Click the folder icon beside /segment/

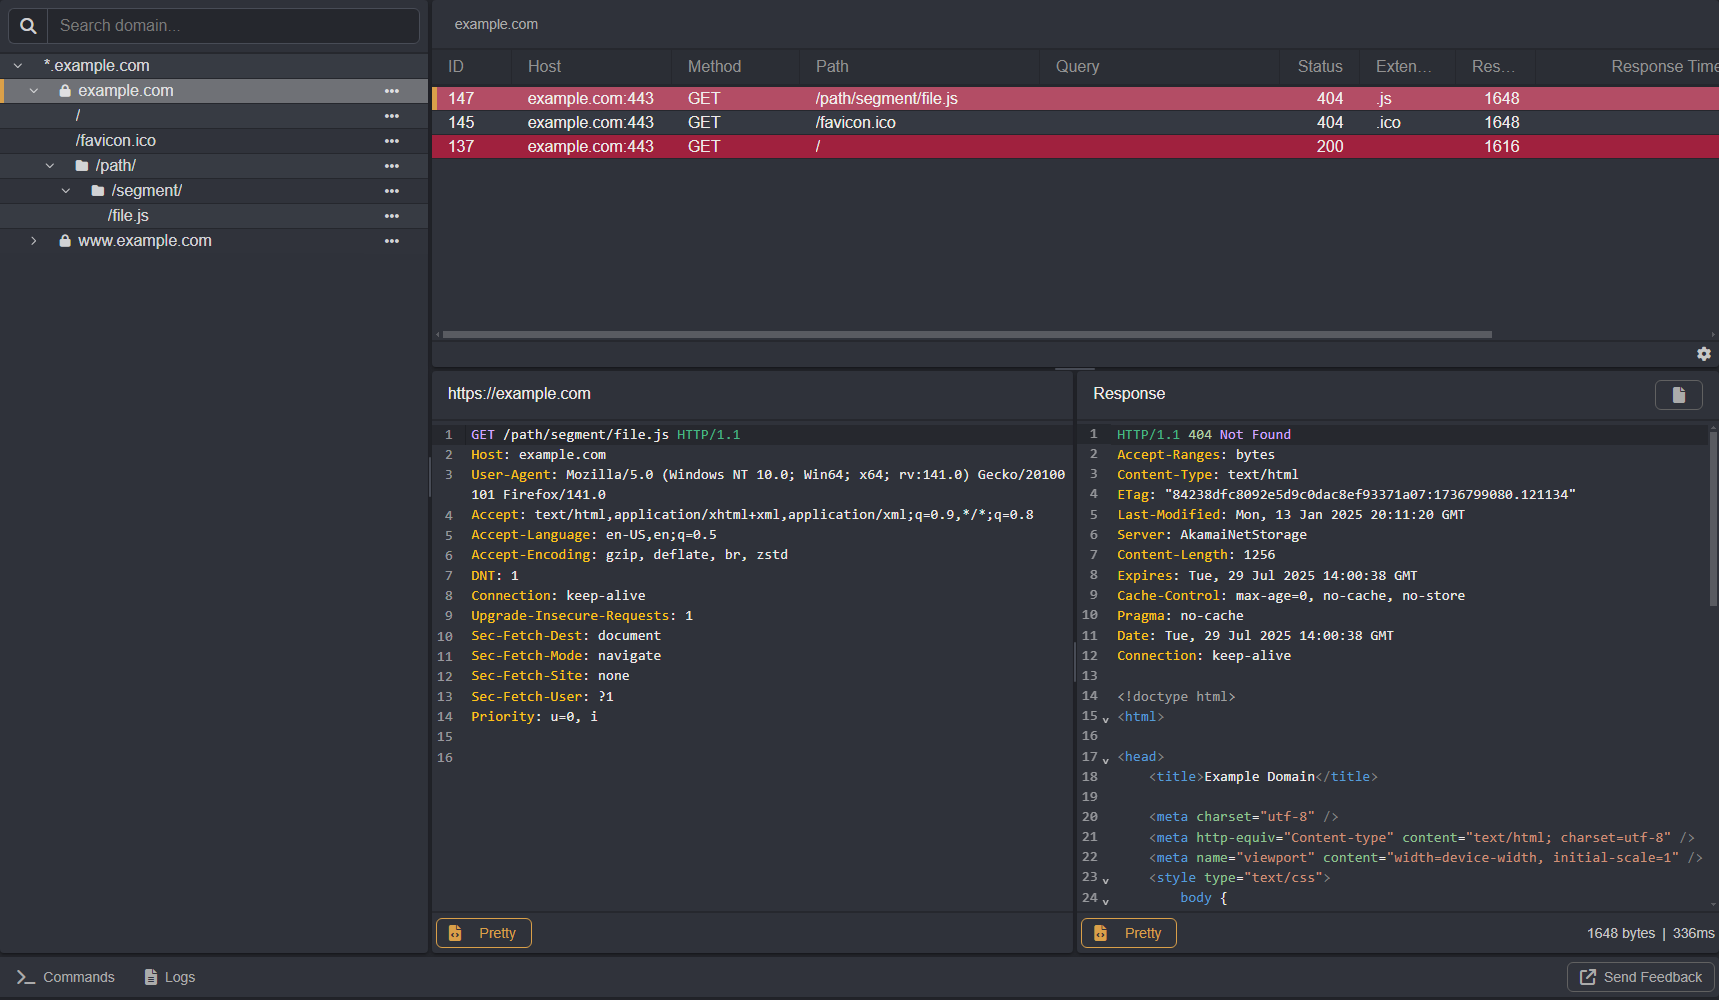[x=98, y=190]
